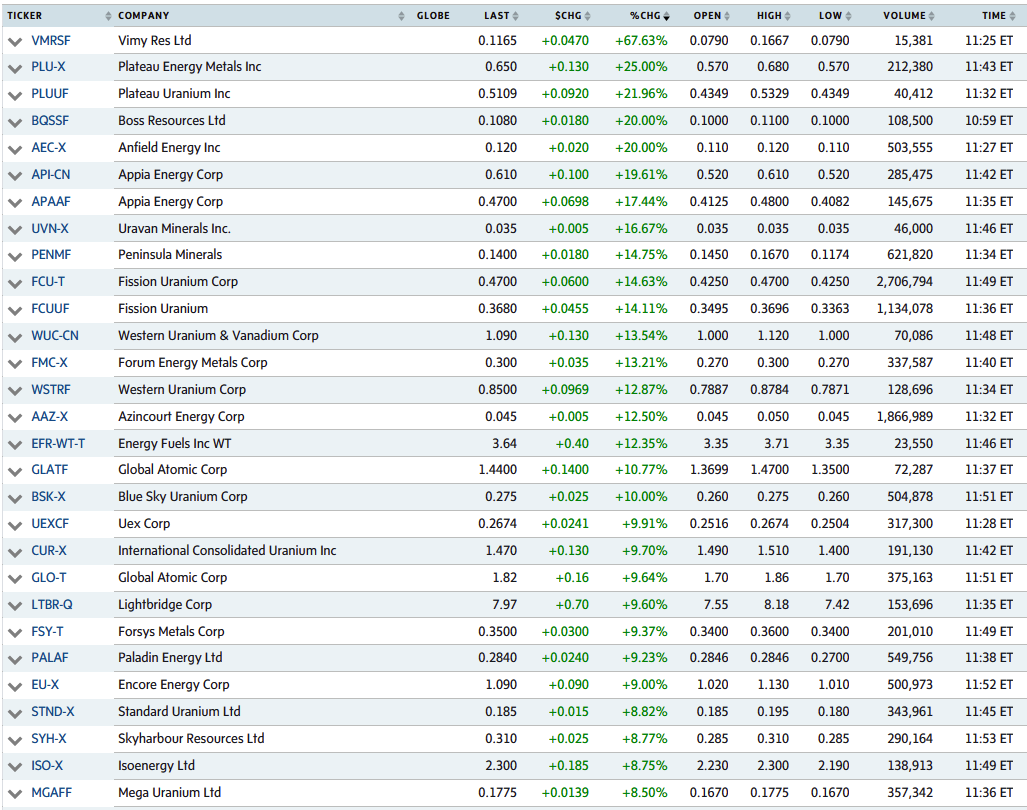
Task: Expand the FMC-X row chevron
Action: [14, 364]
